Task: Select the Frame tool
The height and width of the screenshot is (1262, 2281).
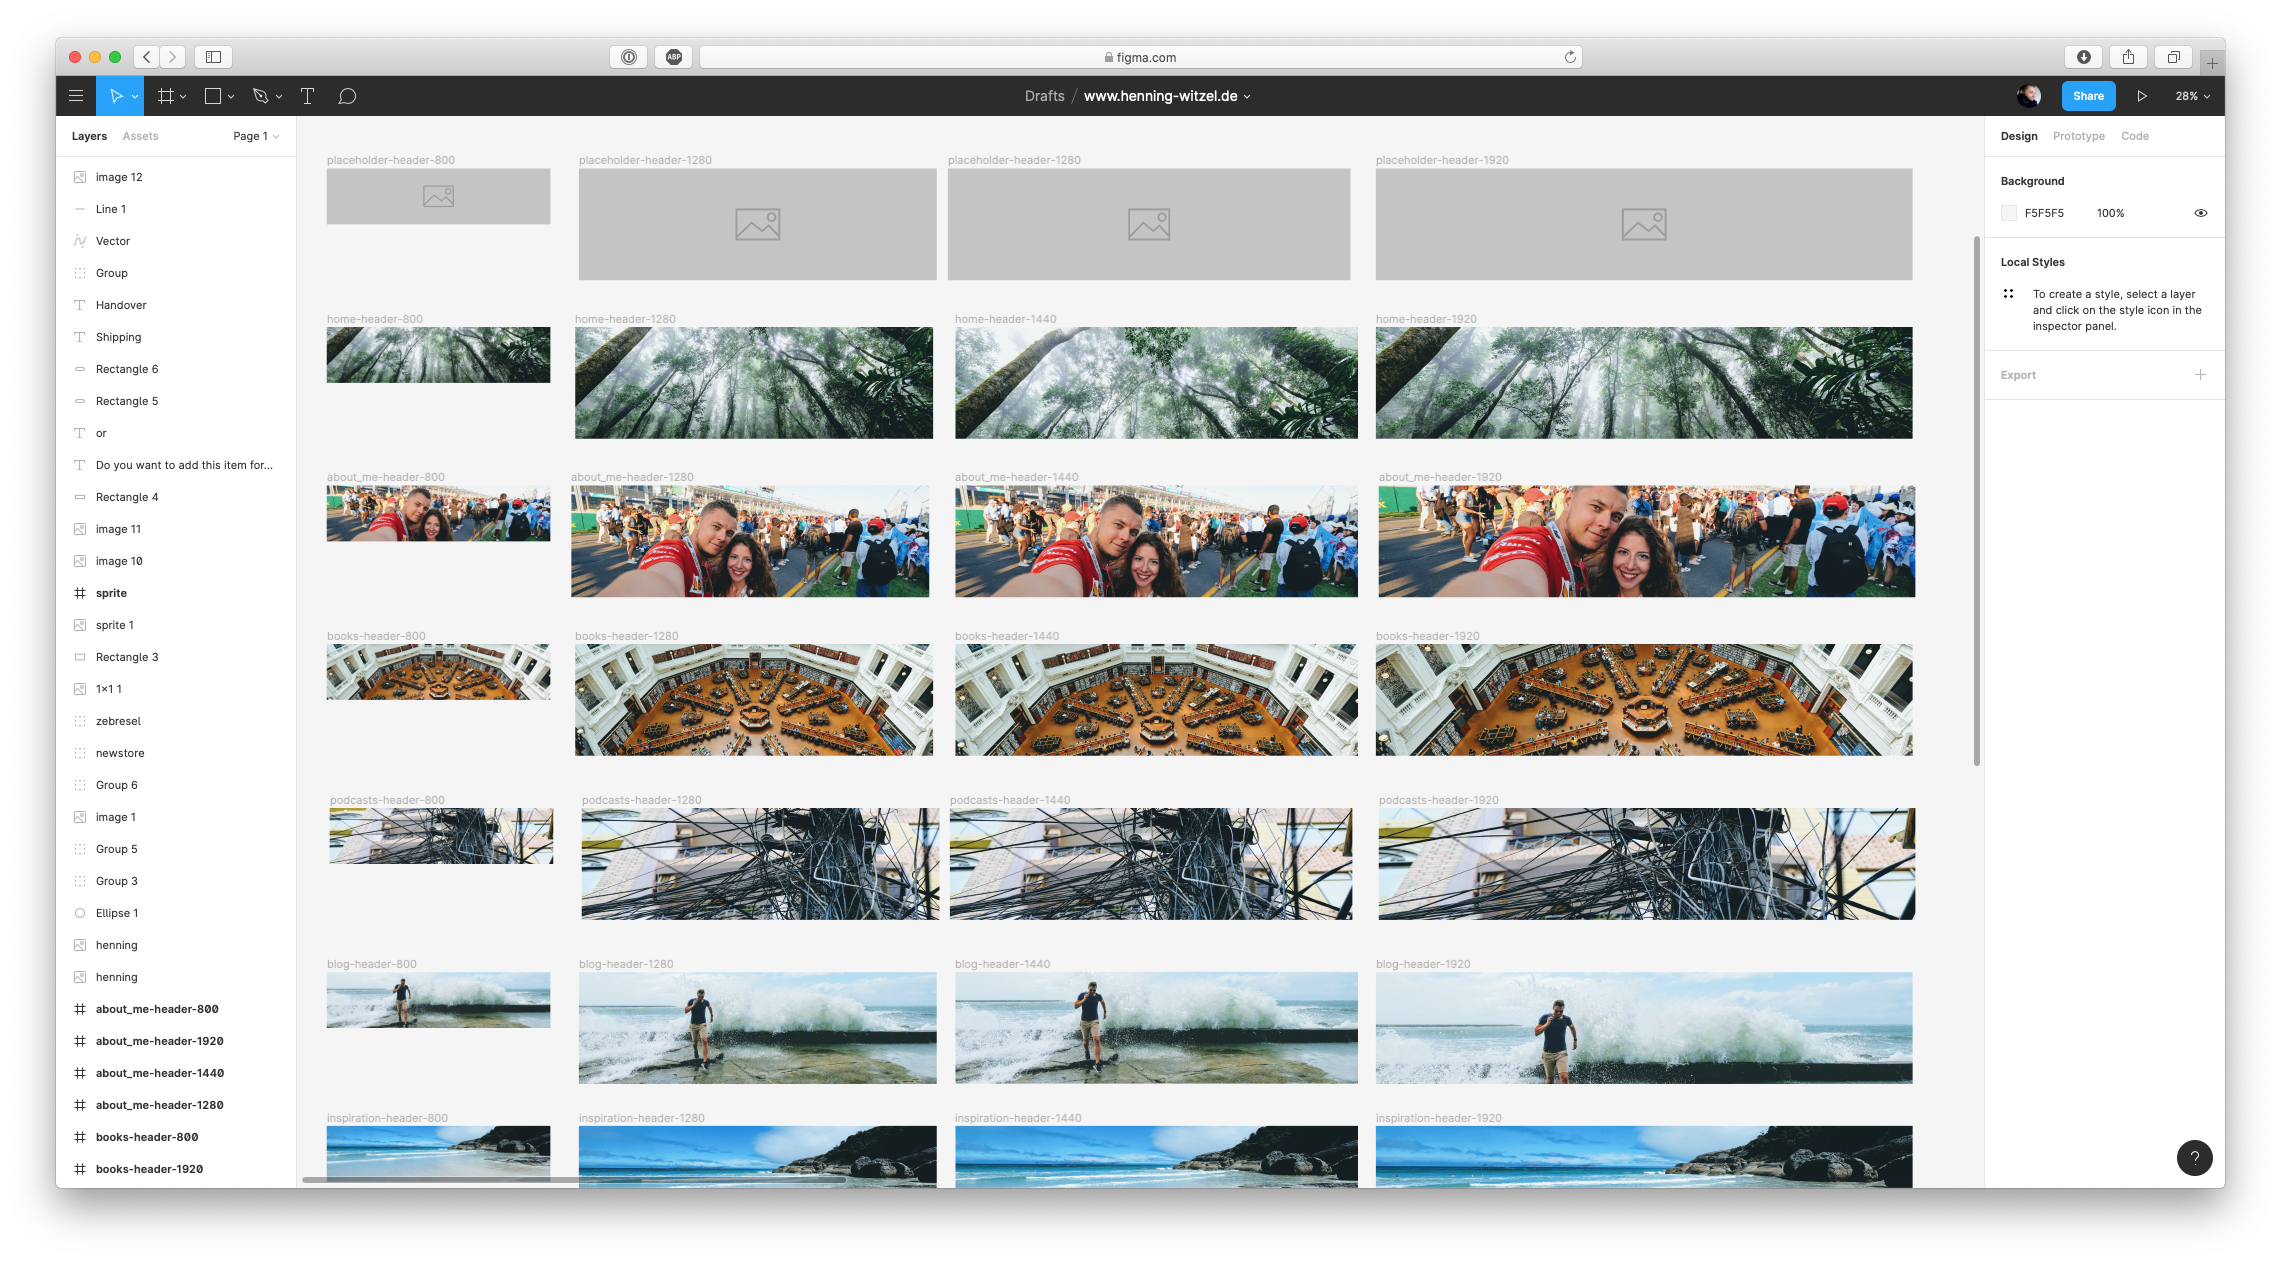Action: pyautogui.click(x=166, y=96)
